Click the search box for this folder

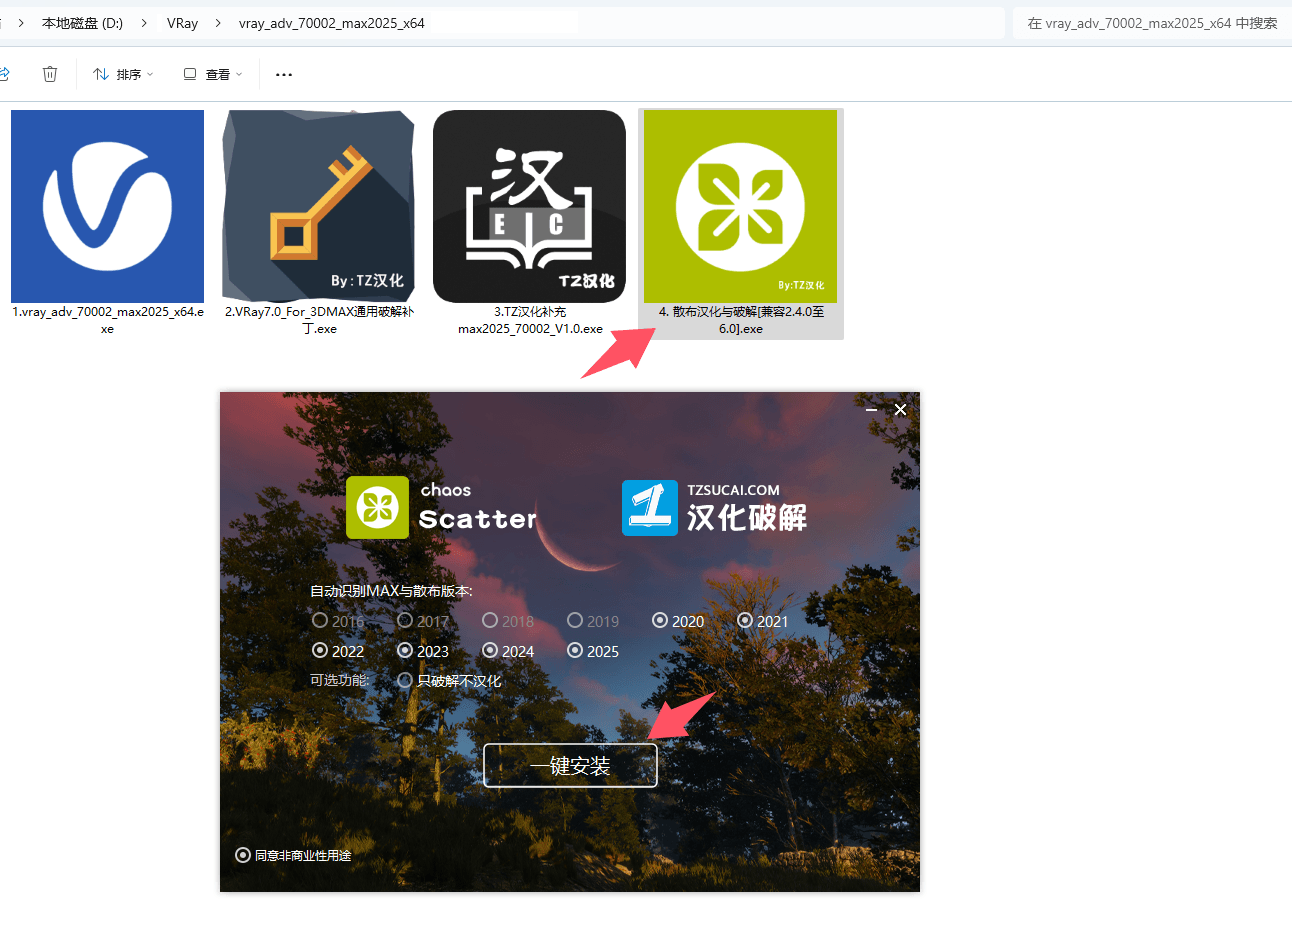1152,23
